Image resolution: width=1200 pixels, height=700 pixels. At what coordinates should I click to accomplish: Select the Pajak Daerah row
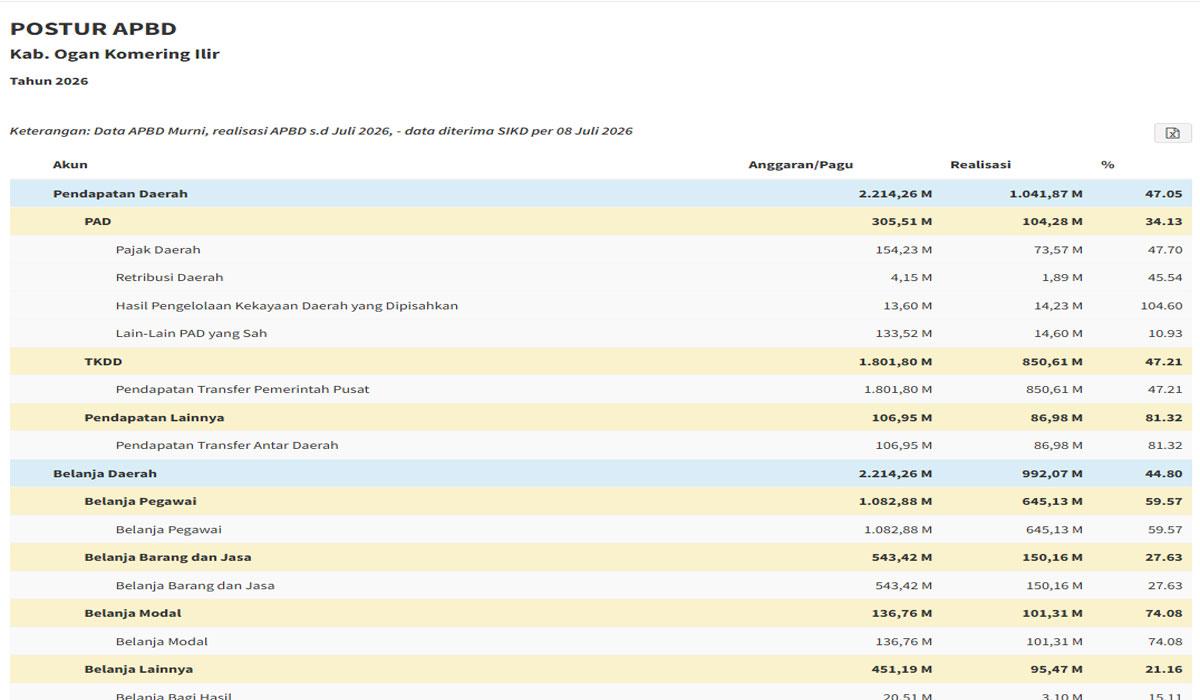click(x=601, y=250)
